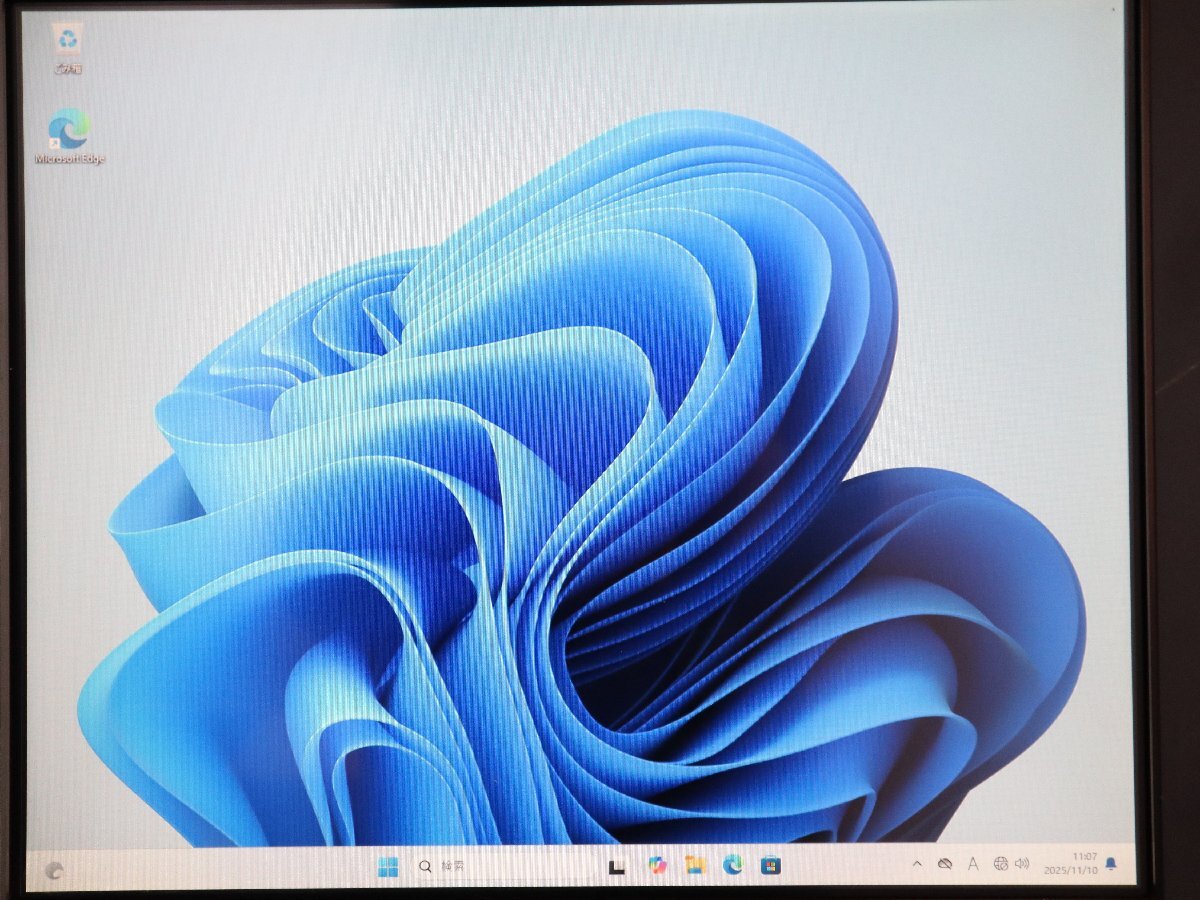Expand the hidden system tray icons
Viewport: 1200px width, 900px height.
click(917, 864)
